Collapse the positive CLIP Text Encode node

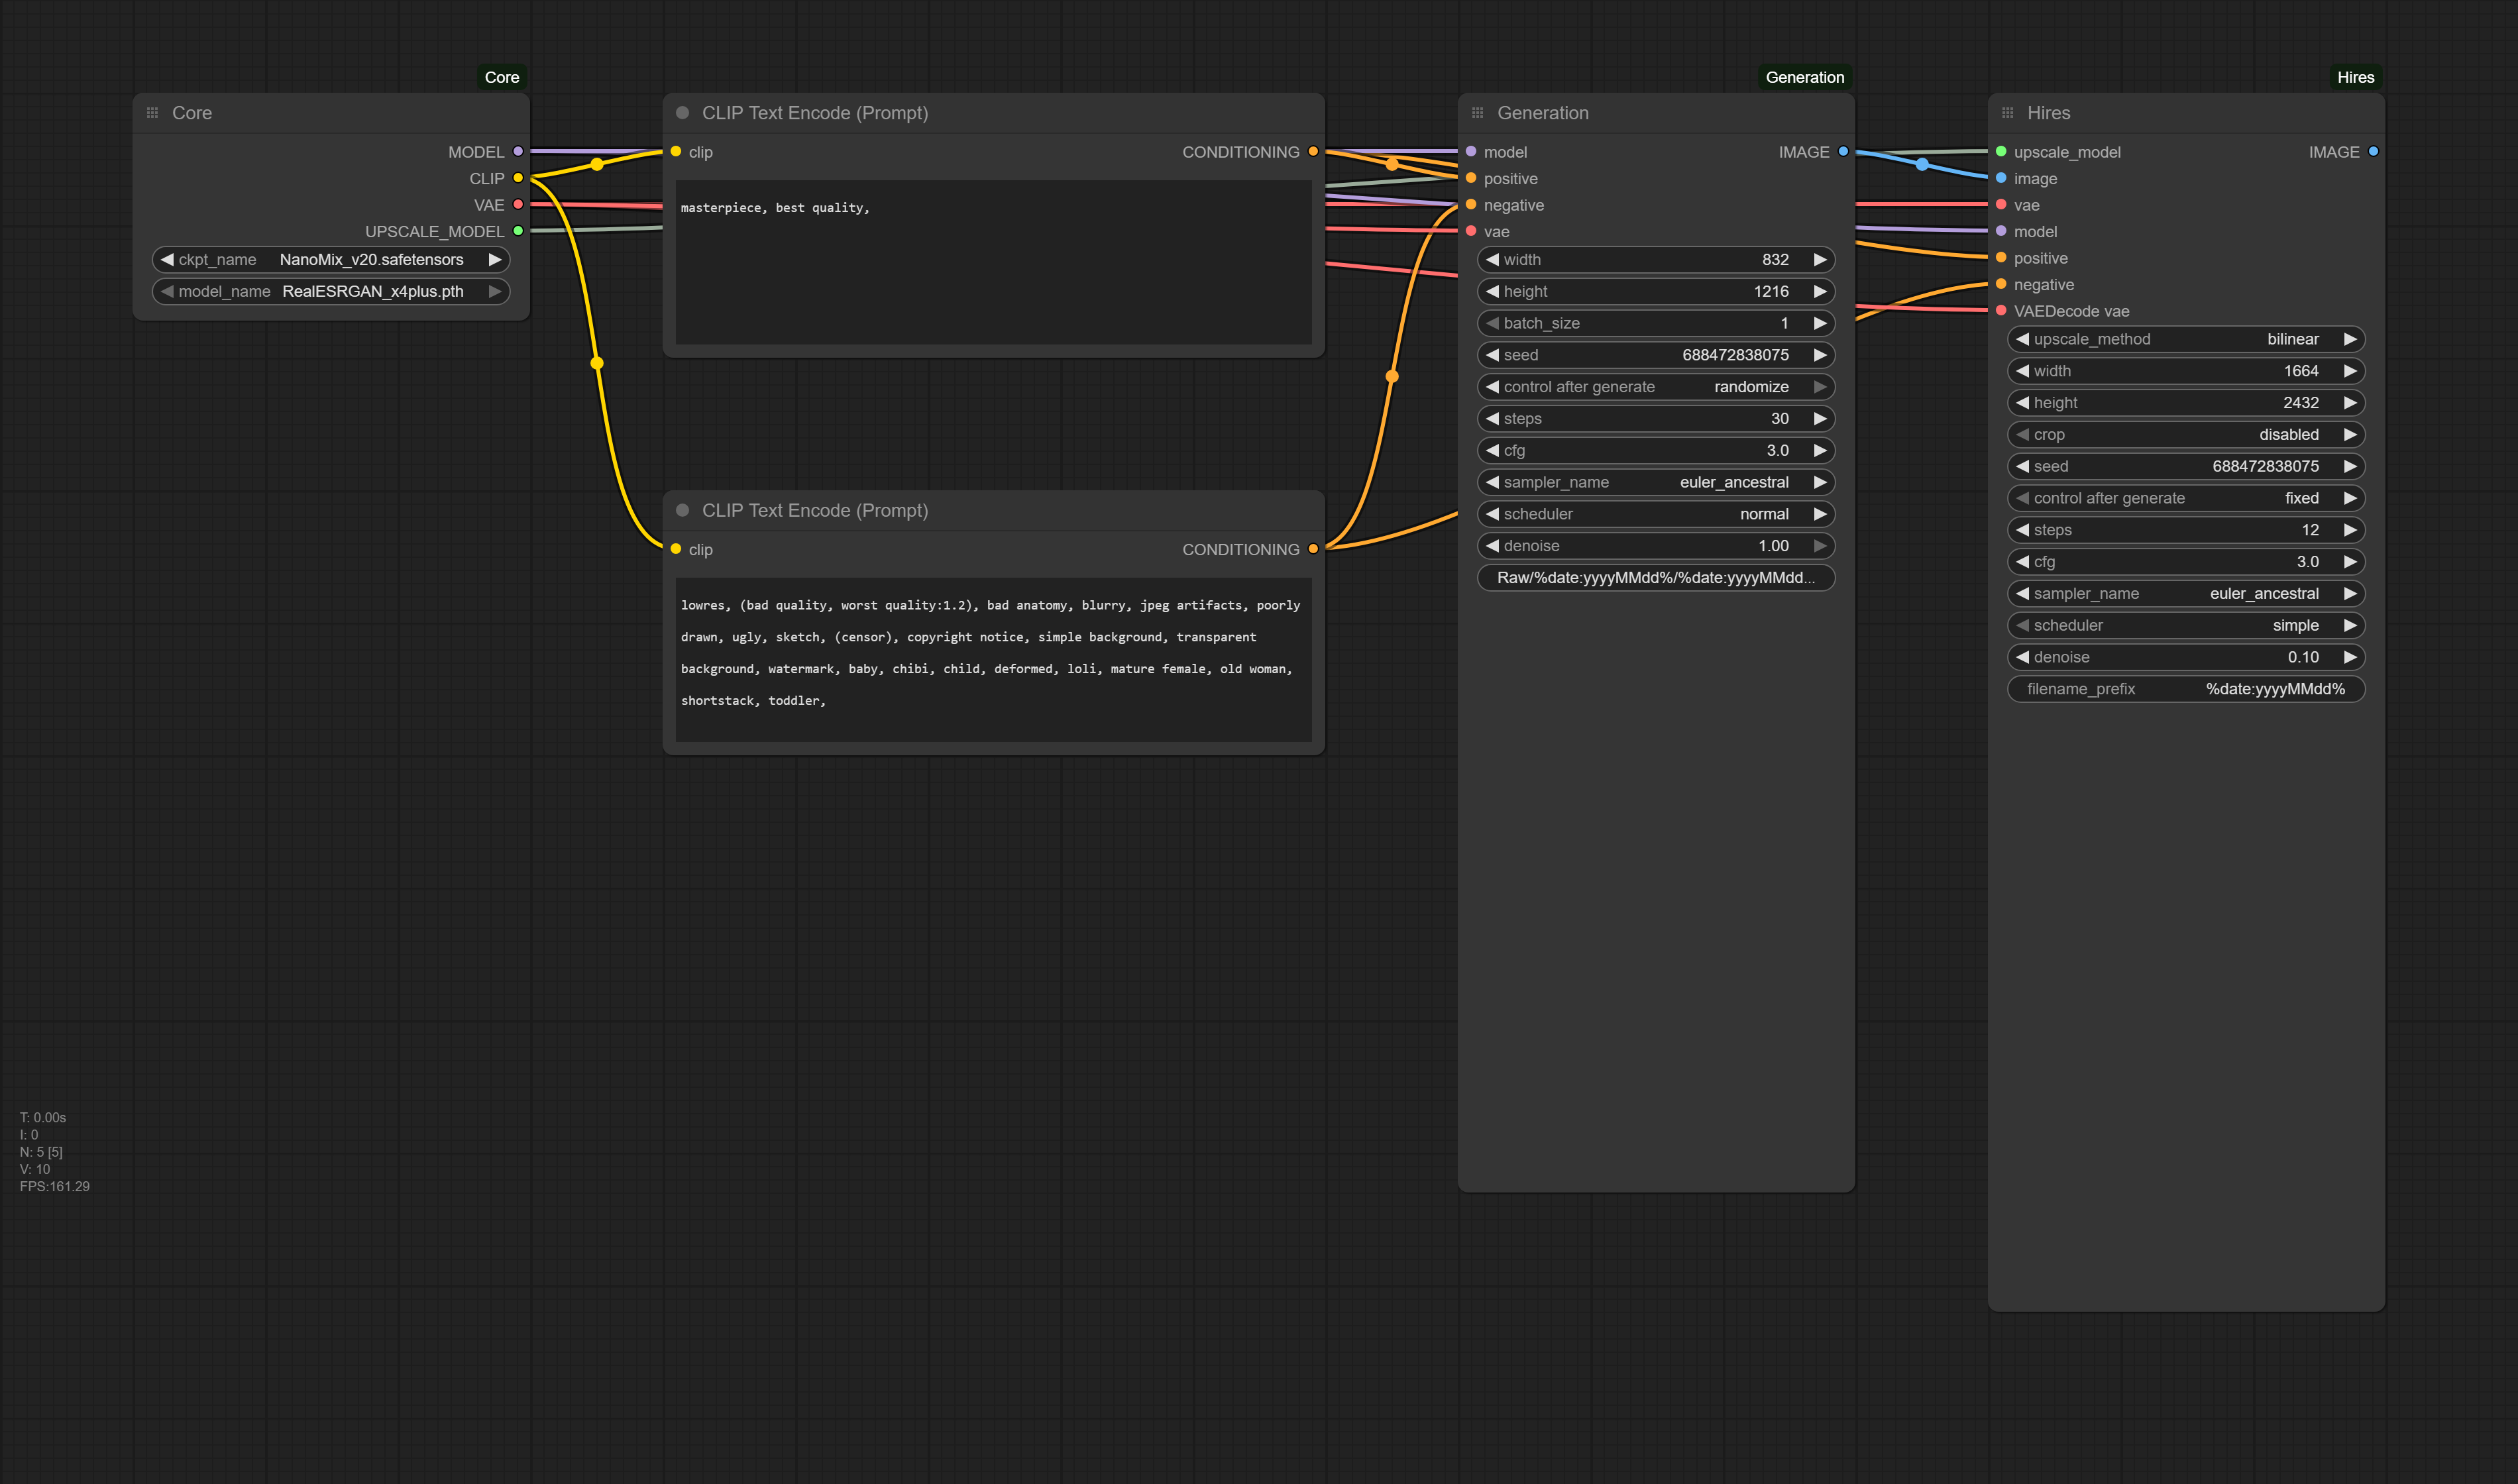(683, 113)
